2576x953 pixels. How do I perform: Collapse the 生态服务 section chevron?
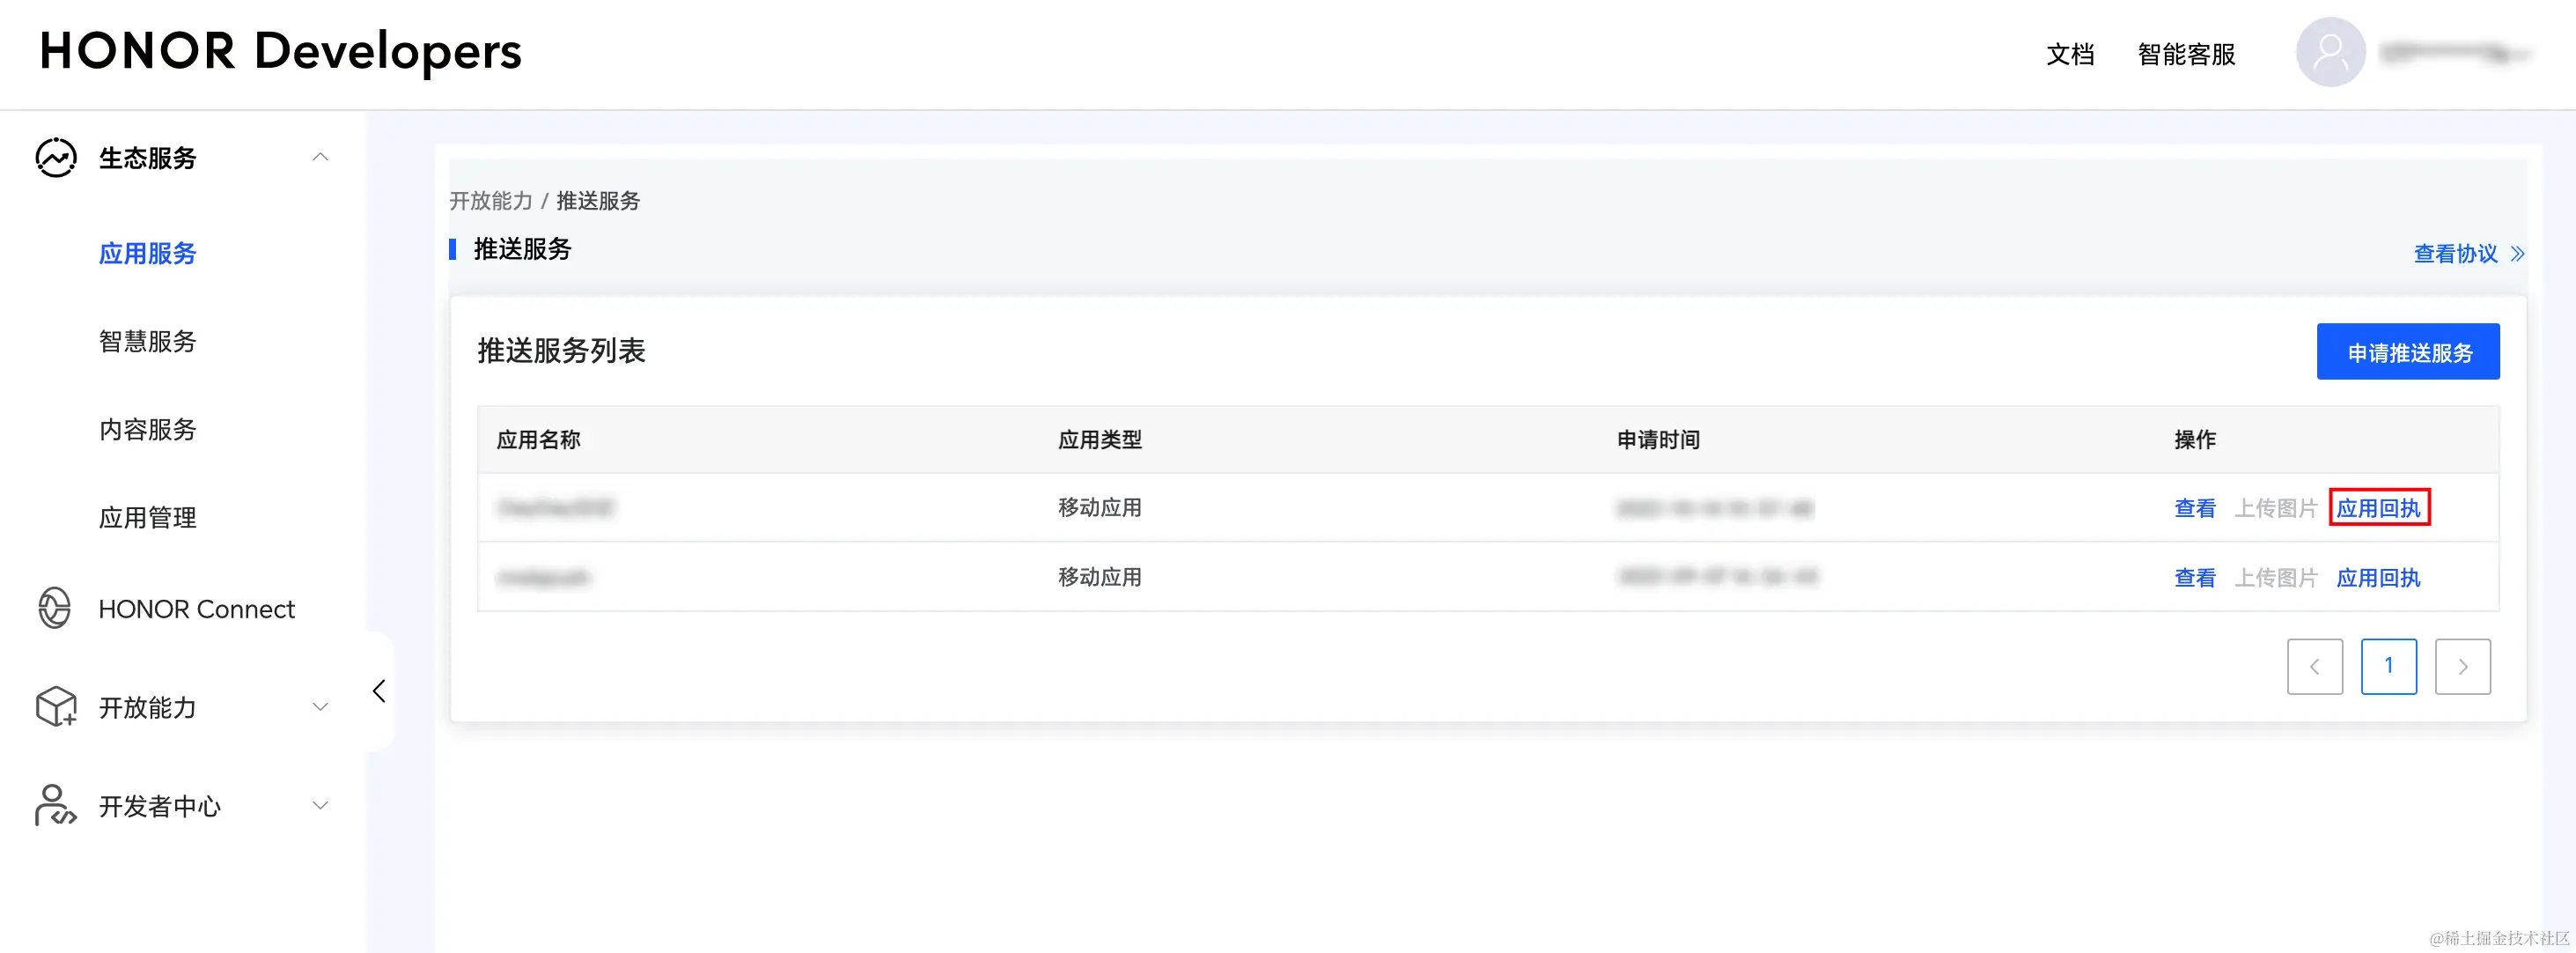pos(320,157)
